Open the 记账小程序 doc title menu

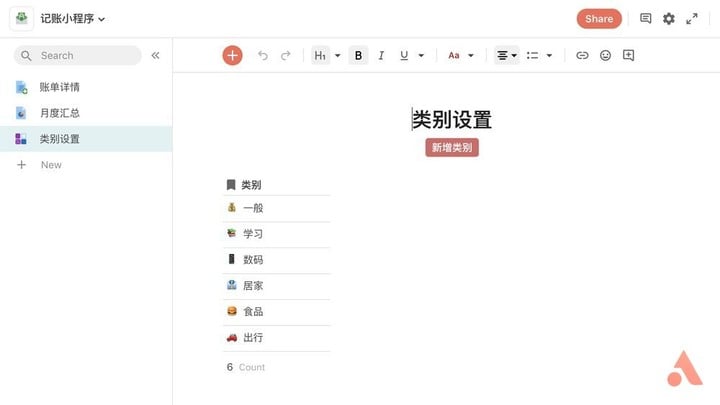coord(73,19)
